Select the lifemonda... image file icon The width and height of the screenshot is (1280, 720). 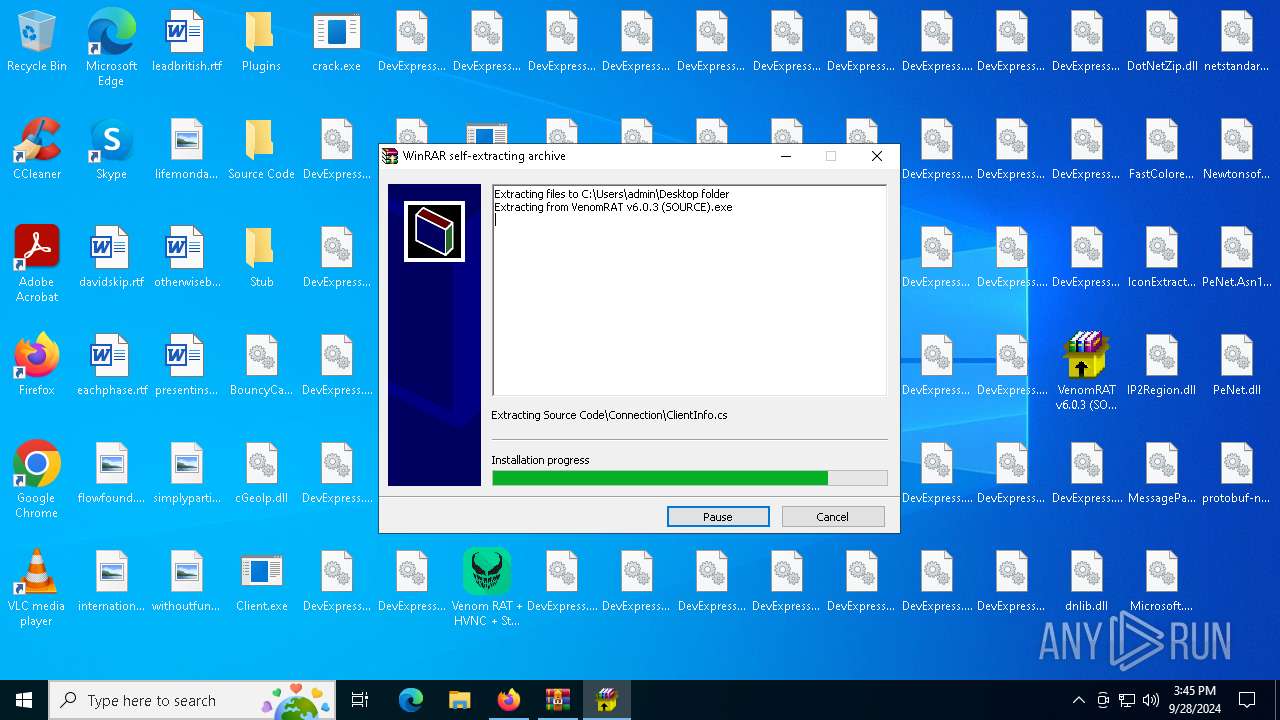pos(186,149)
